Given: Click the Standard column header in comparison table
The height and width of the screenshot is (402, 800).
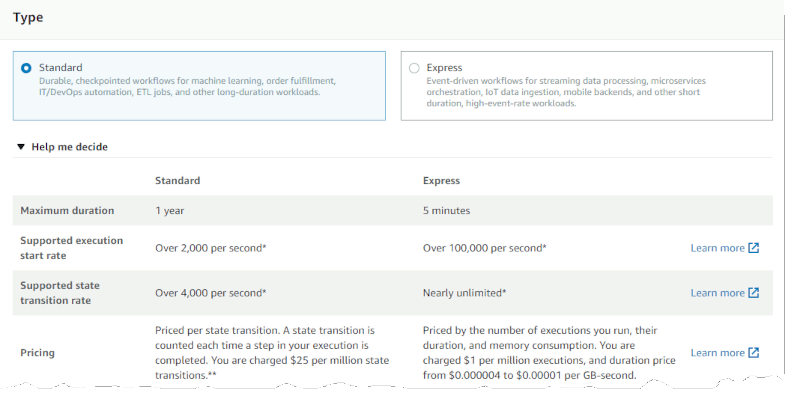Looking at the screenshot, I should (x=178, y=181).
